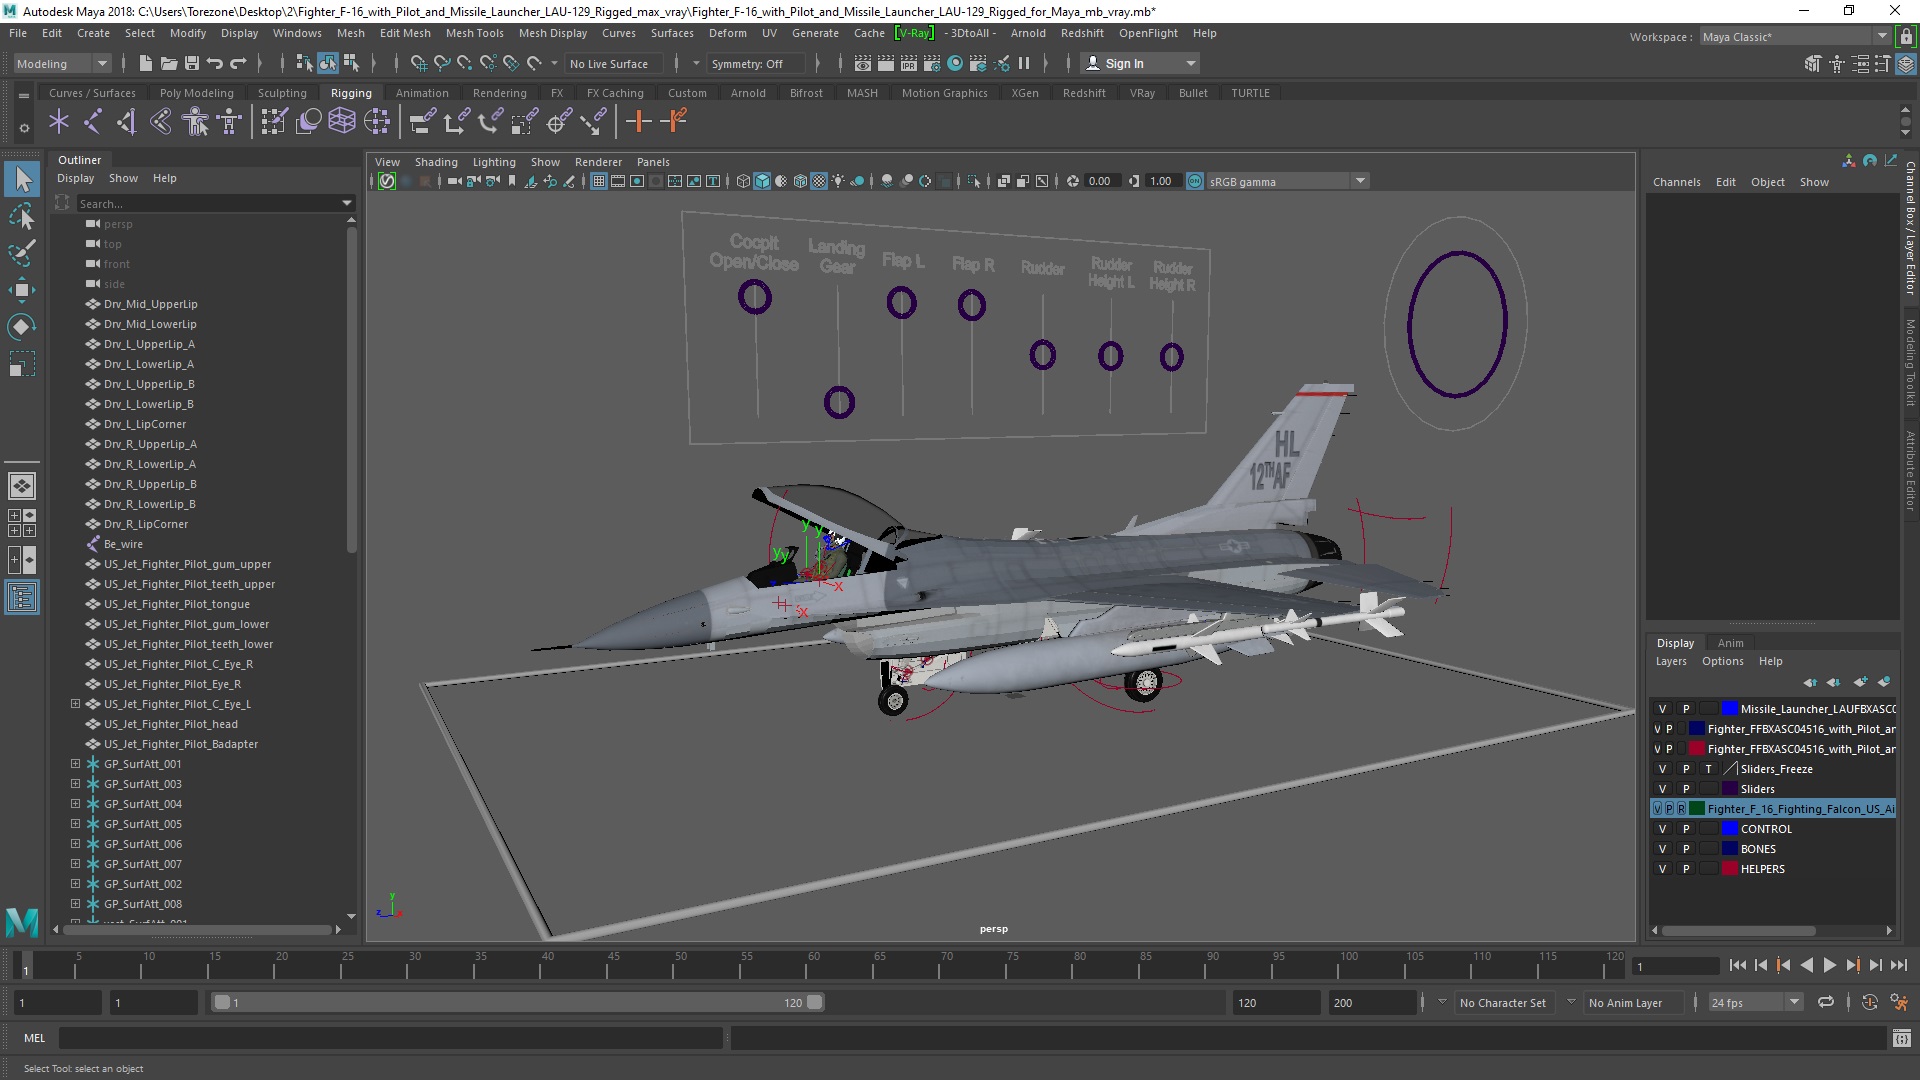Undo the last action

tap(214, 63)
